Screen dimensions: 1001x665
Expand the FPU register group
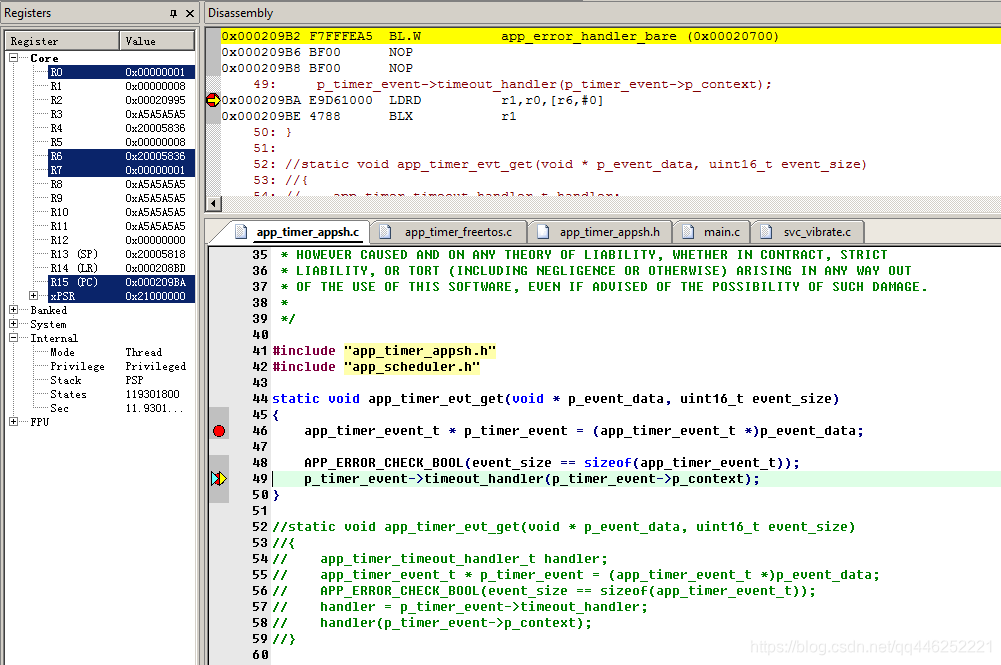(x=14, y=422)
